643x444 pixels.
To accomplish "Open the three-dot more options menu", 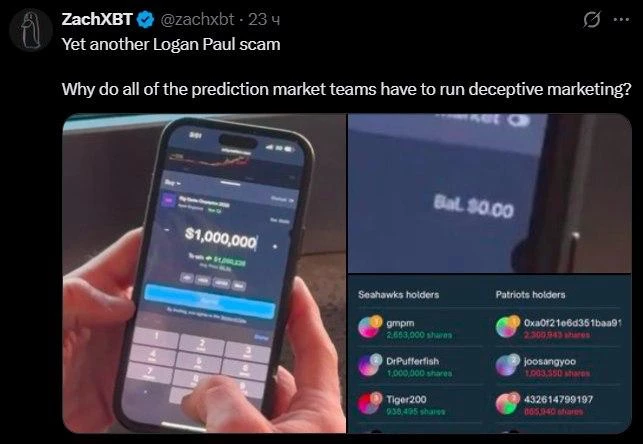I will pos(621,19).
